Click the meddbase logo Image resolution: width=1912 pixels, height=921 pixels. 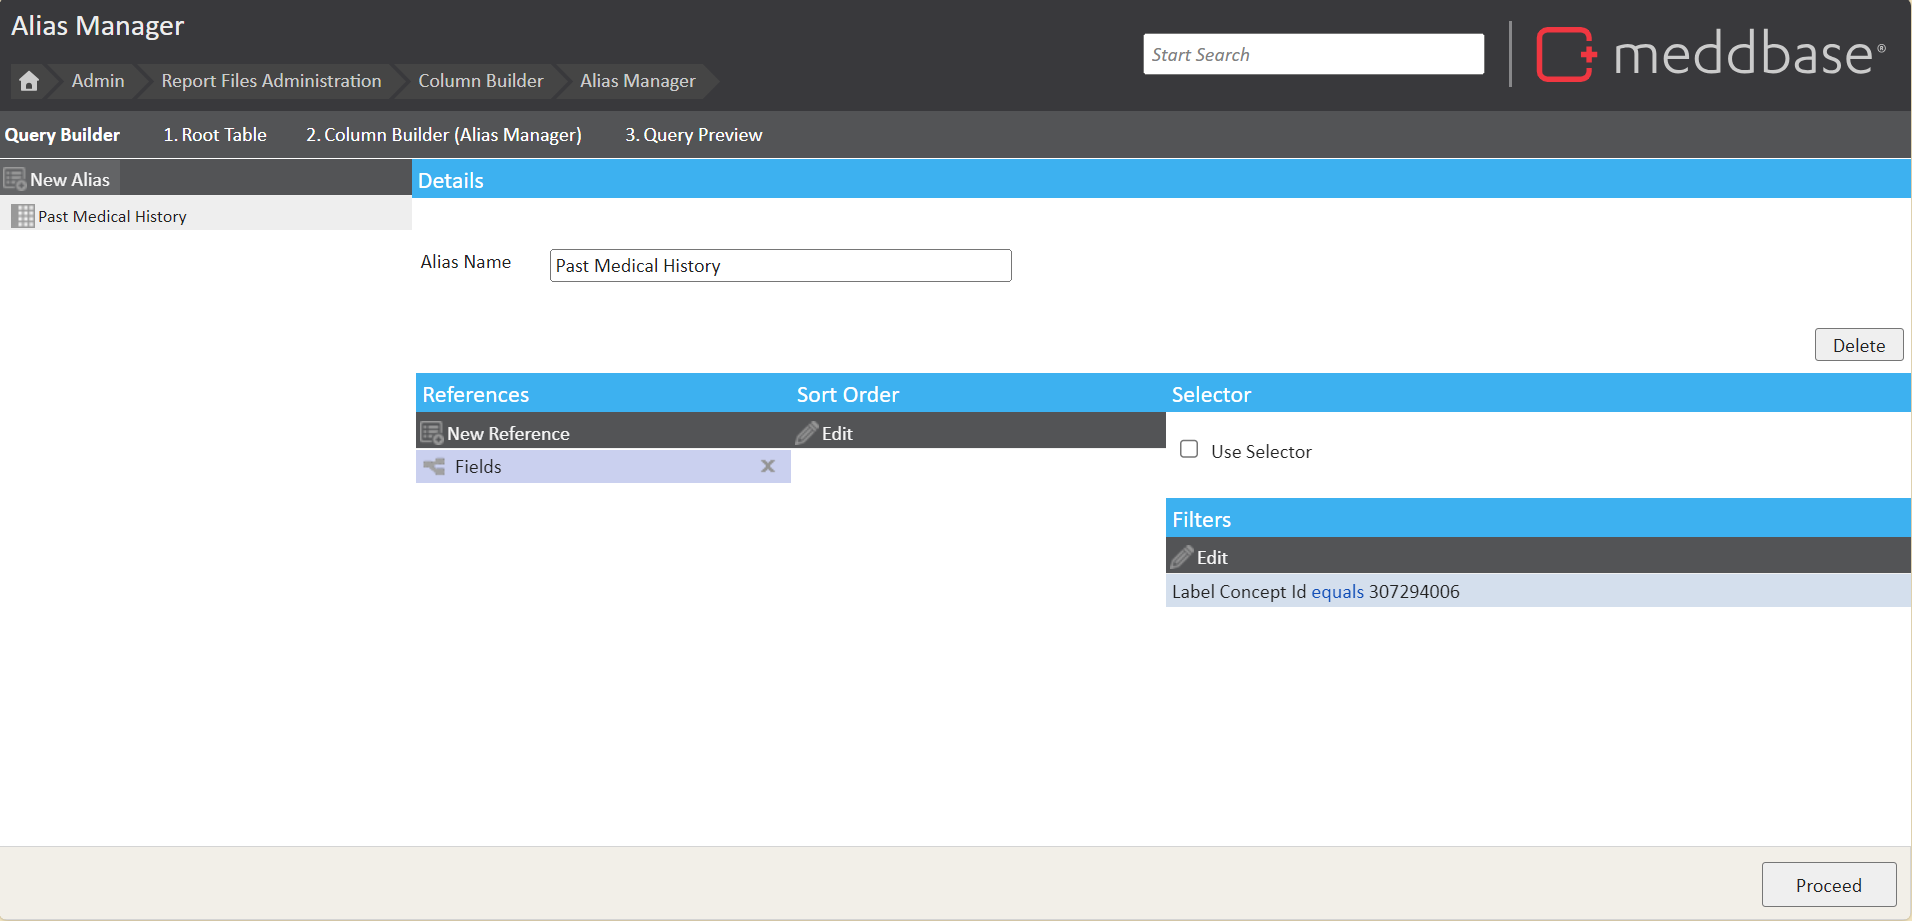(1710, 54)
